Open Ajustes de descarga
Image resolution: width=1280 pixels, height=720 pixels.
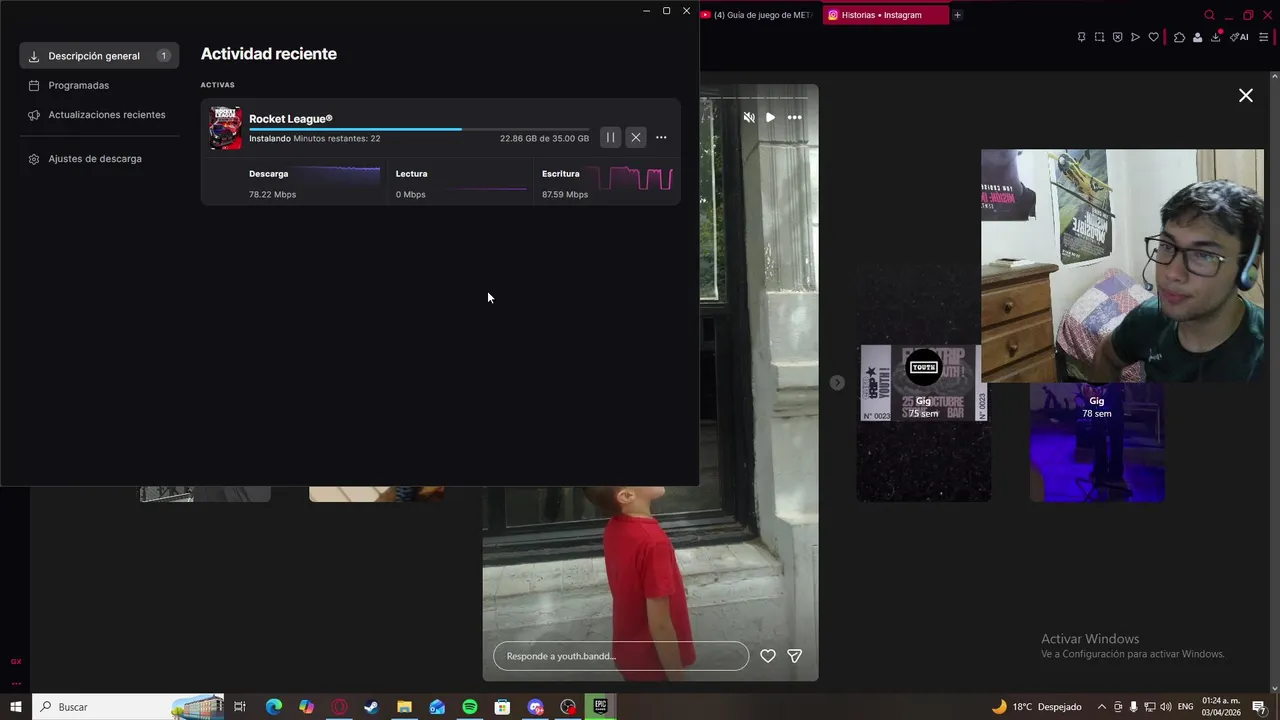(94, 159)
